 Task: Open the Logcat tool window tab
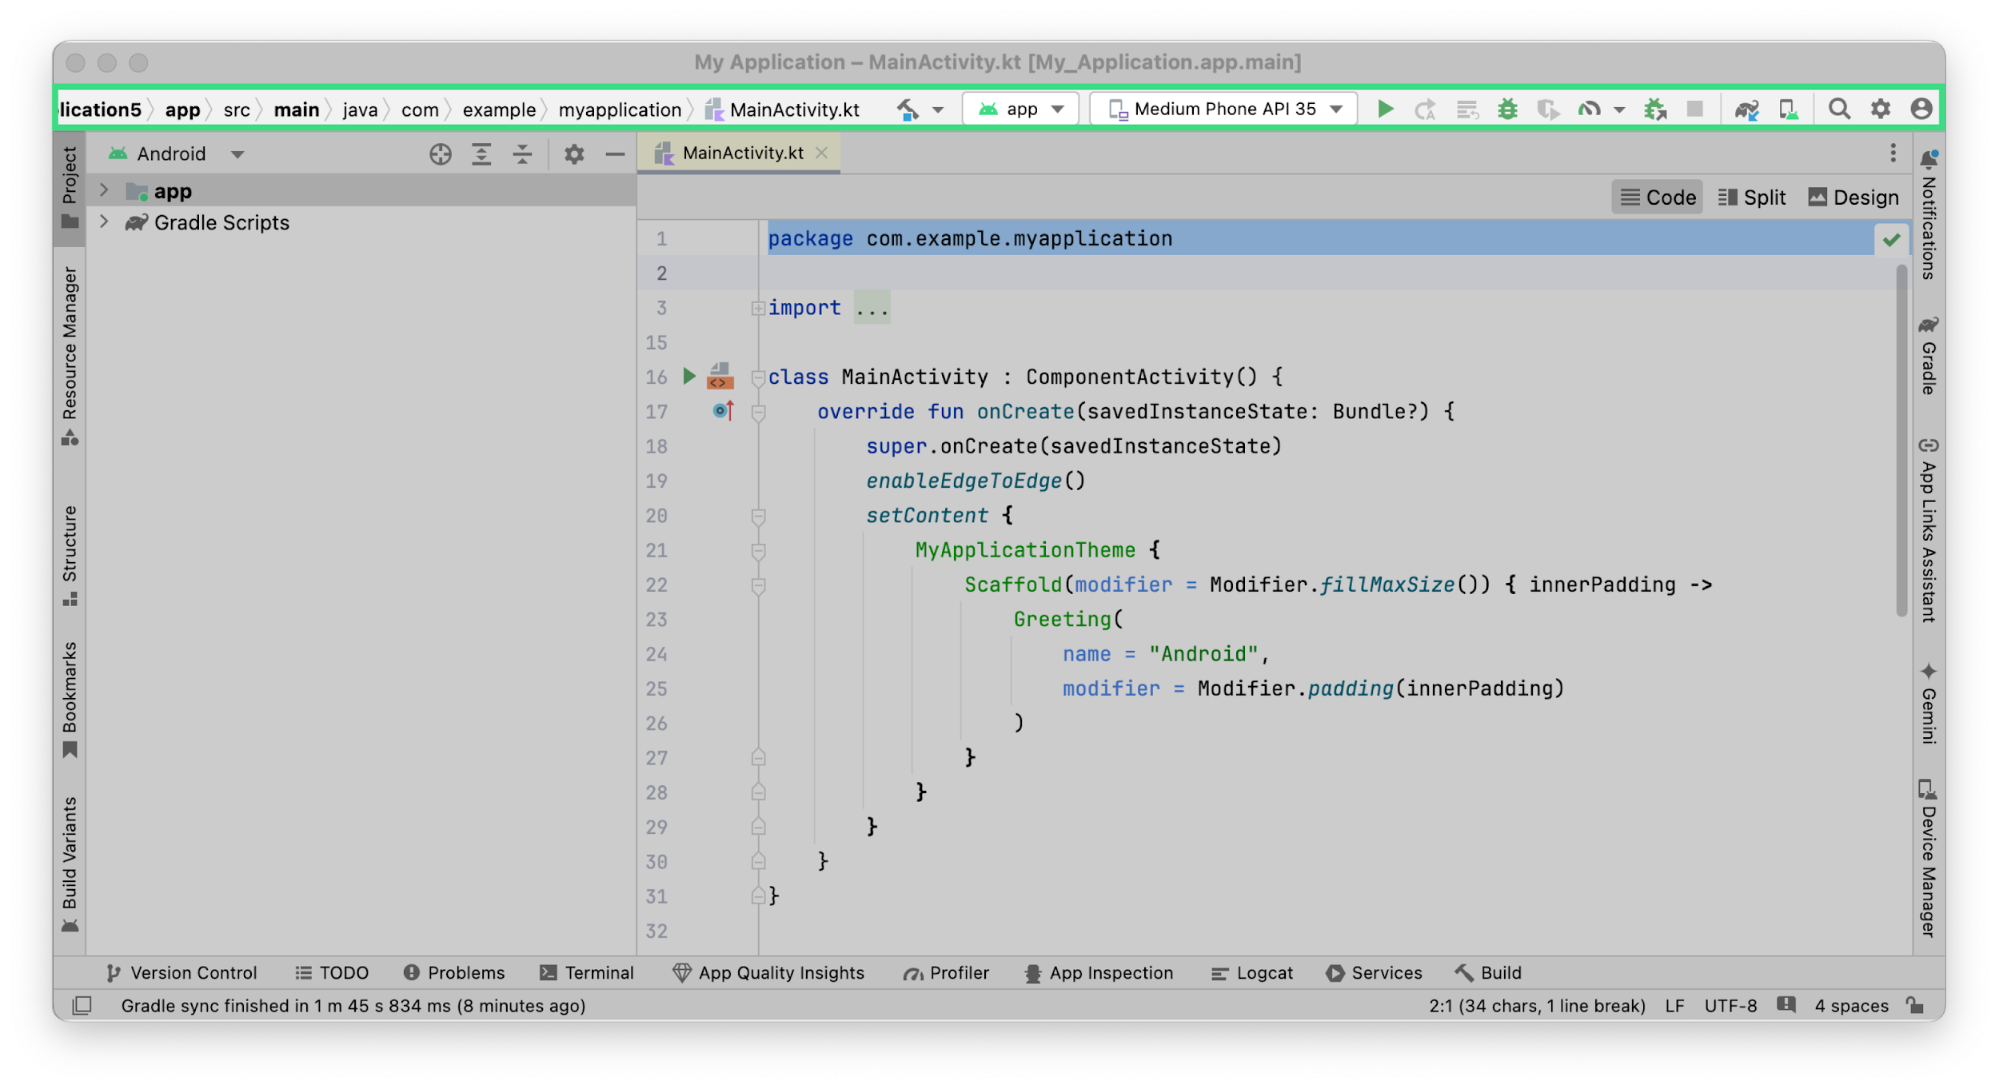click(x=1252, y=972)
